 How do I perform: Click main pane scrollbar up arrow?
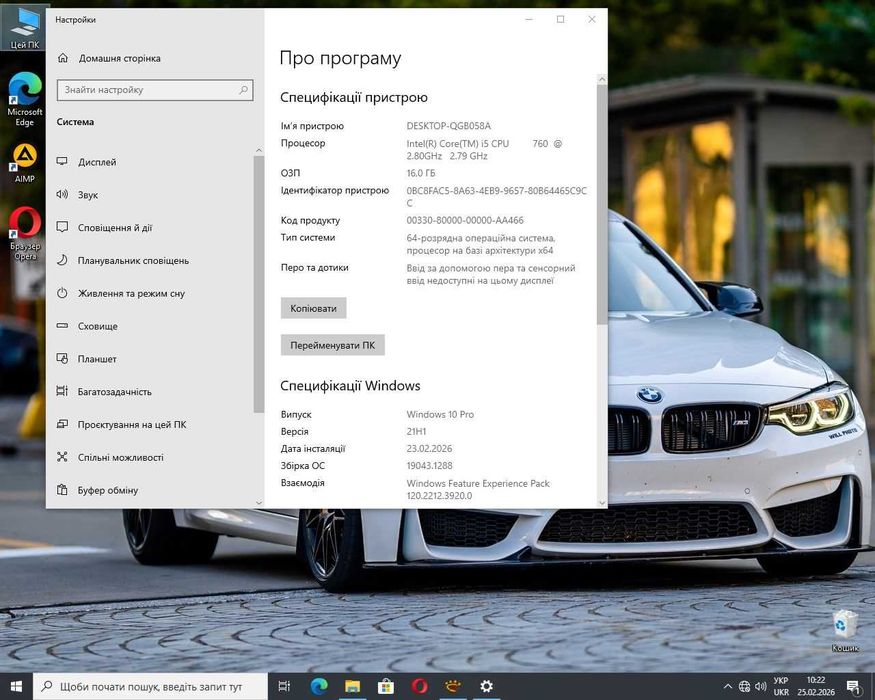(x=602, y=80)
